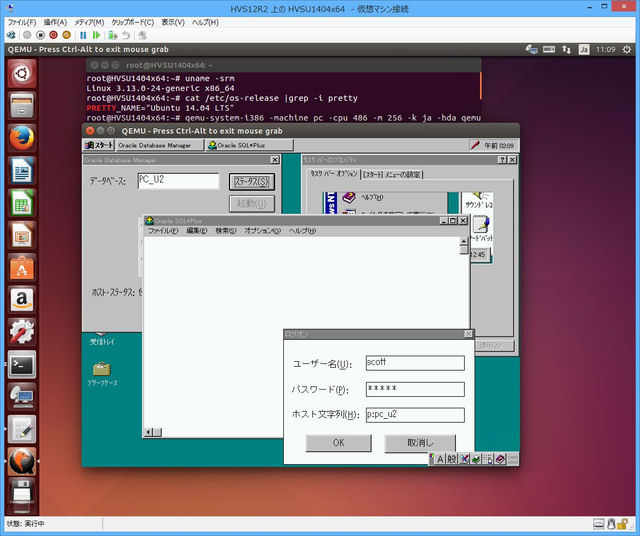Click the orange Save state toolbar icon
The image size is (640, 536).
tap(67, 35)
